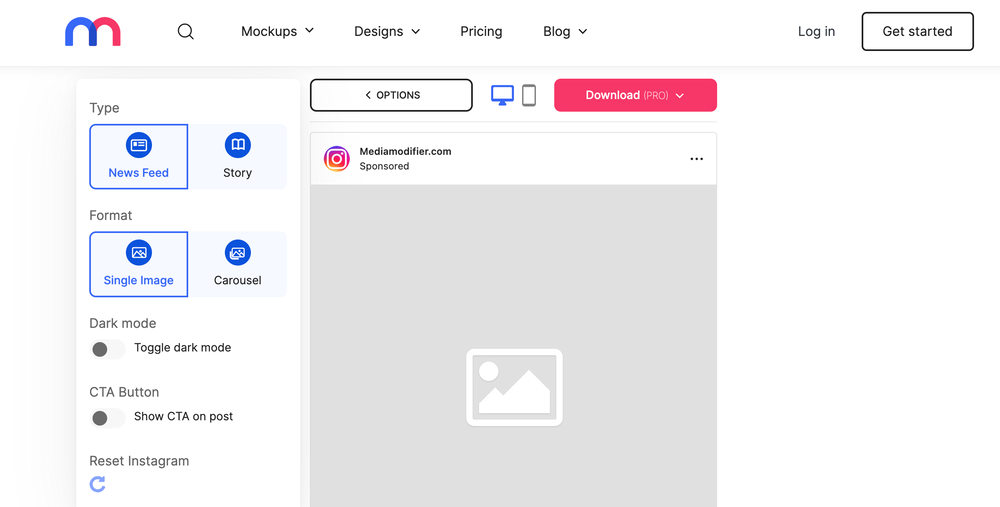Open the Download (PRO) dropdown
Viewport: 1000px width, 507px height.
pos(635,95)
